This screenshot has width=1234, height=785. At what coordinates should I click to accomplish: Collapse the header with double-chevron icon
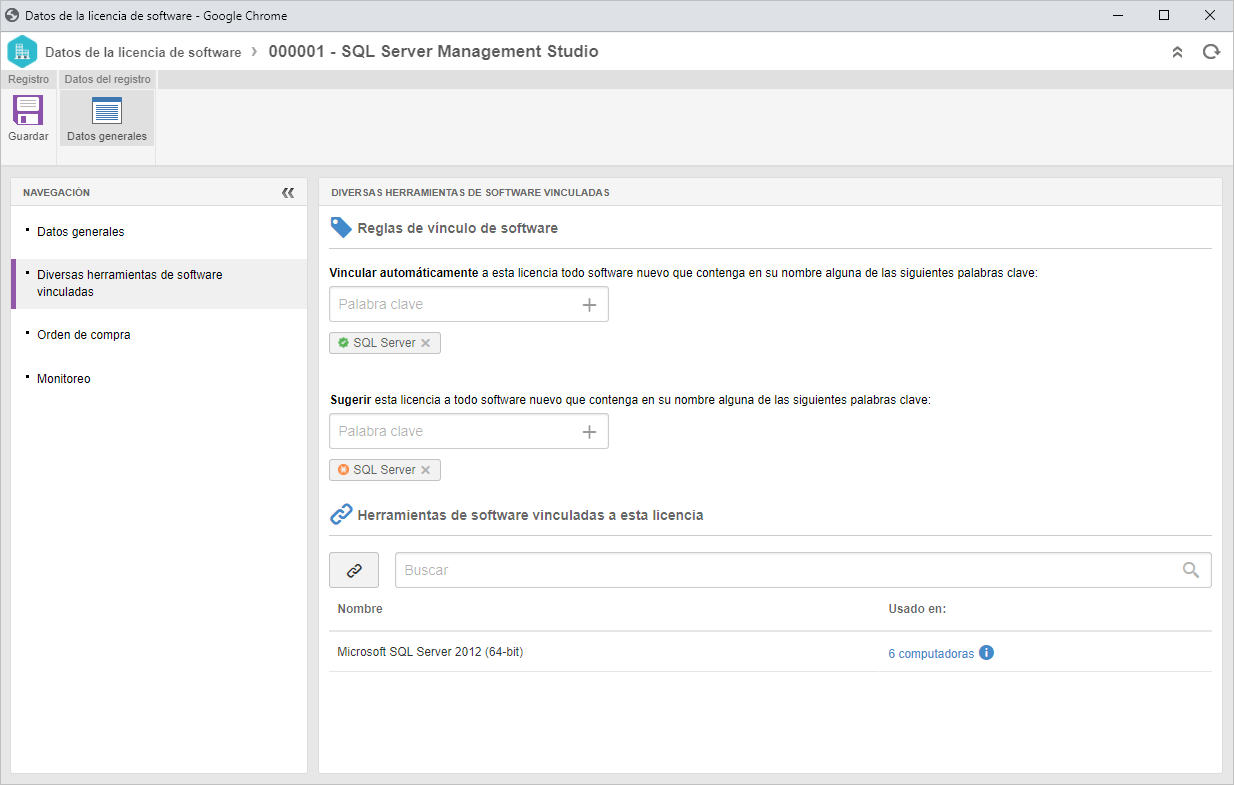pyautogui.click(x=1177, y=52)
